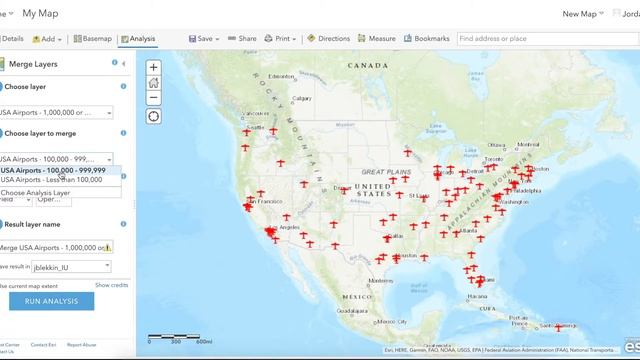640x360 pixels.
Task: Click the Denver airport marker
Action: click(344, 191)
